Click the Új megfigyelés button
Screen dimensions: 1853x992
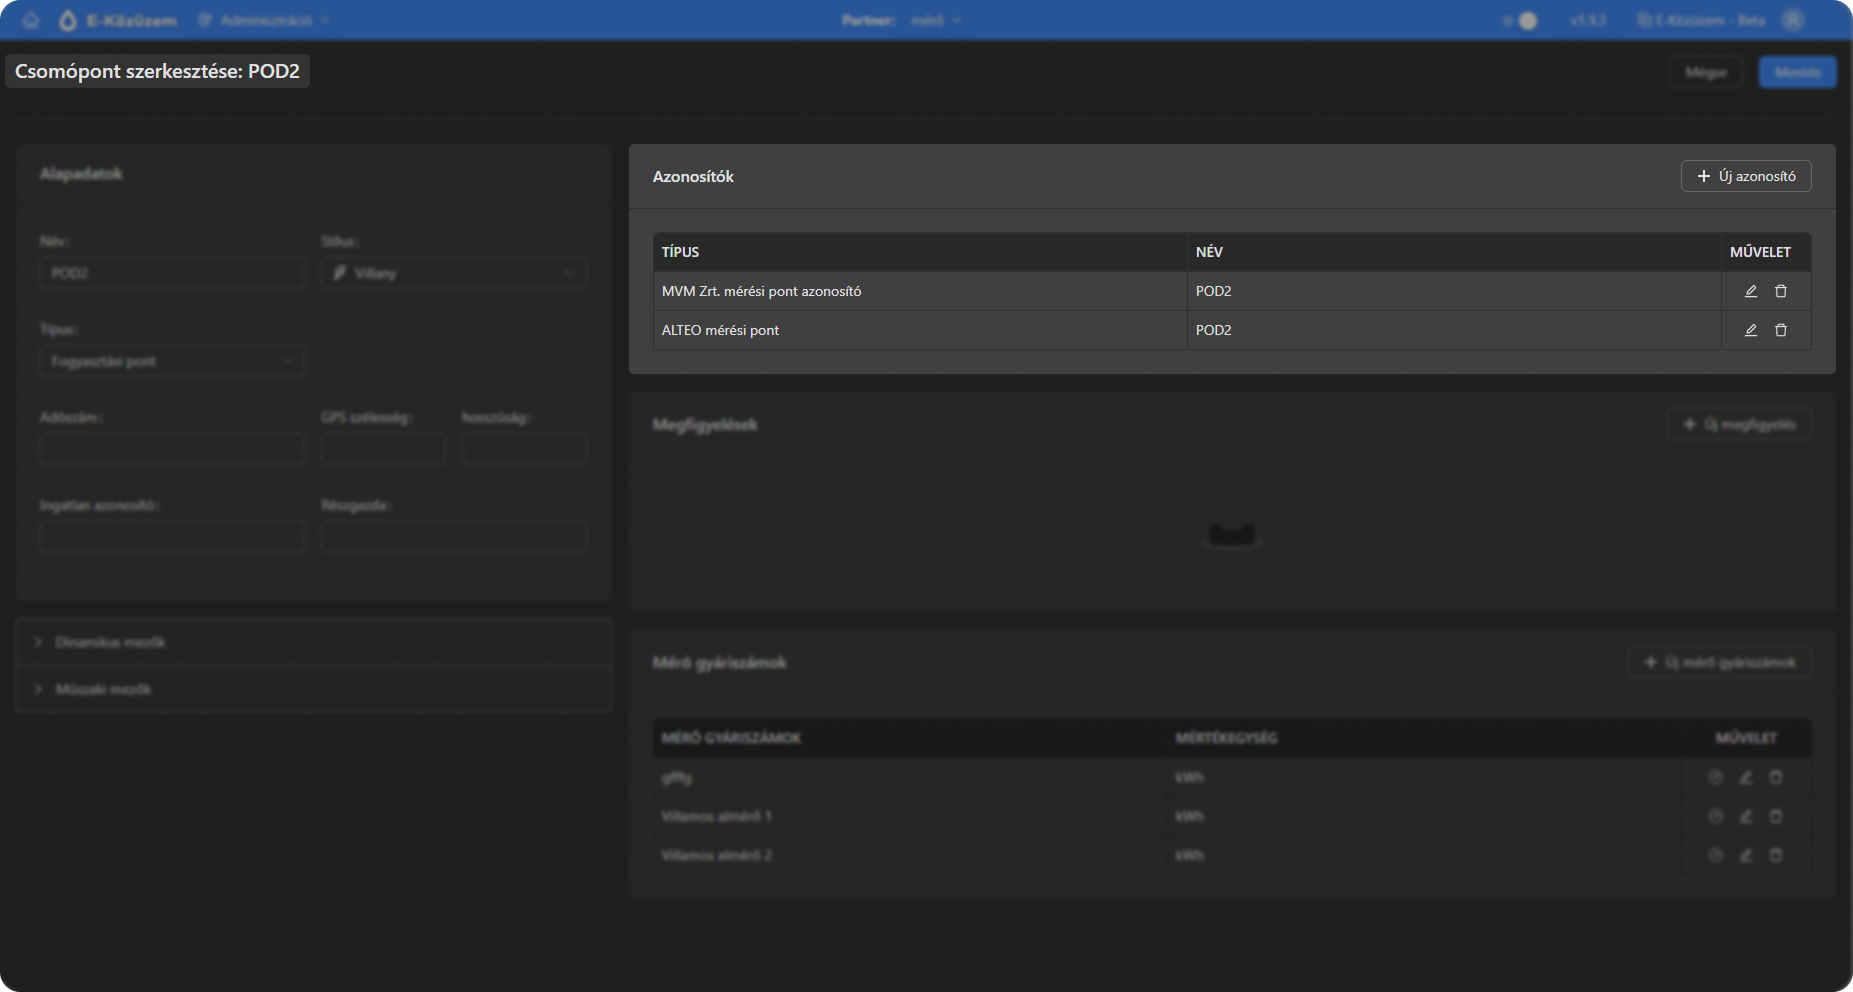(x=1739, y=424)
